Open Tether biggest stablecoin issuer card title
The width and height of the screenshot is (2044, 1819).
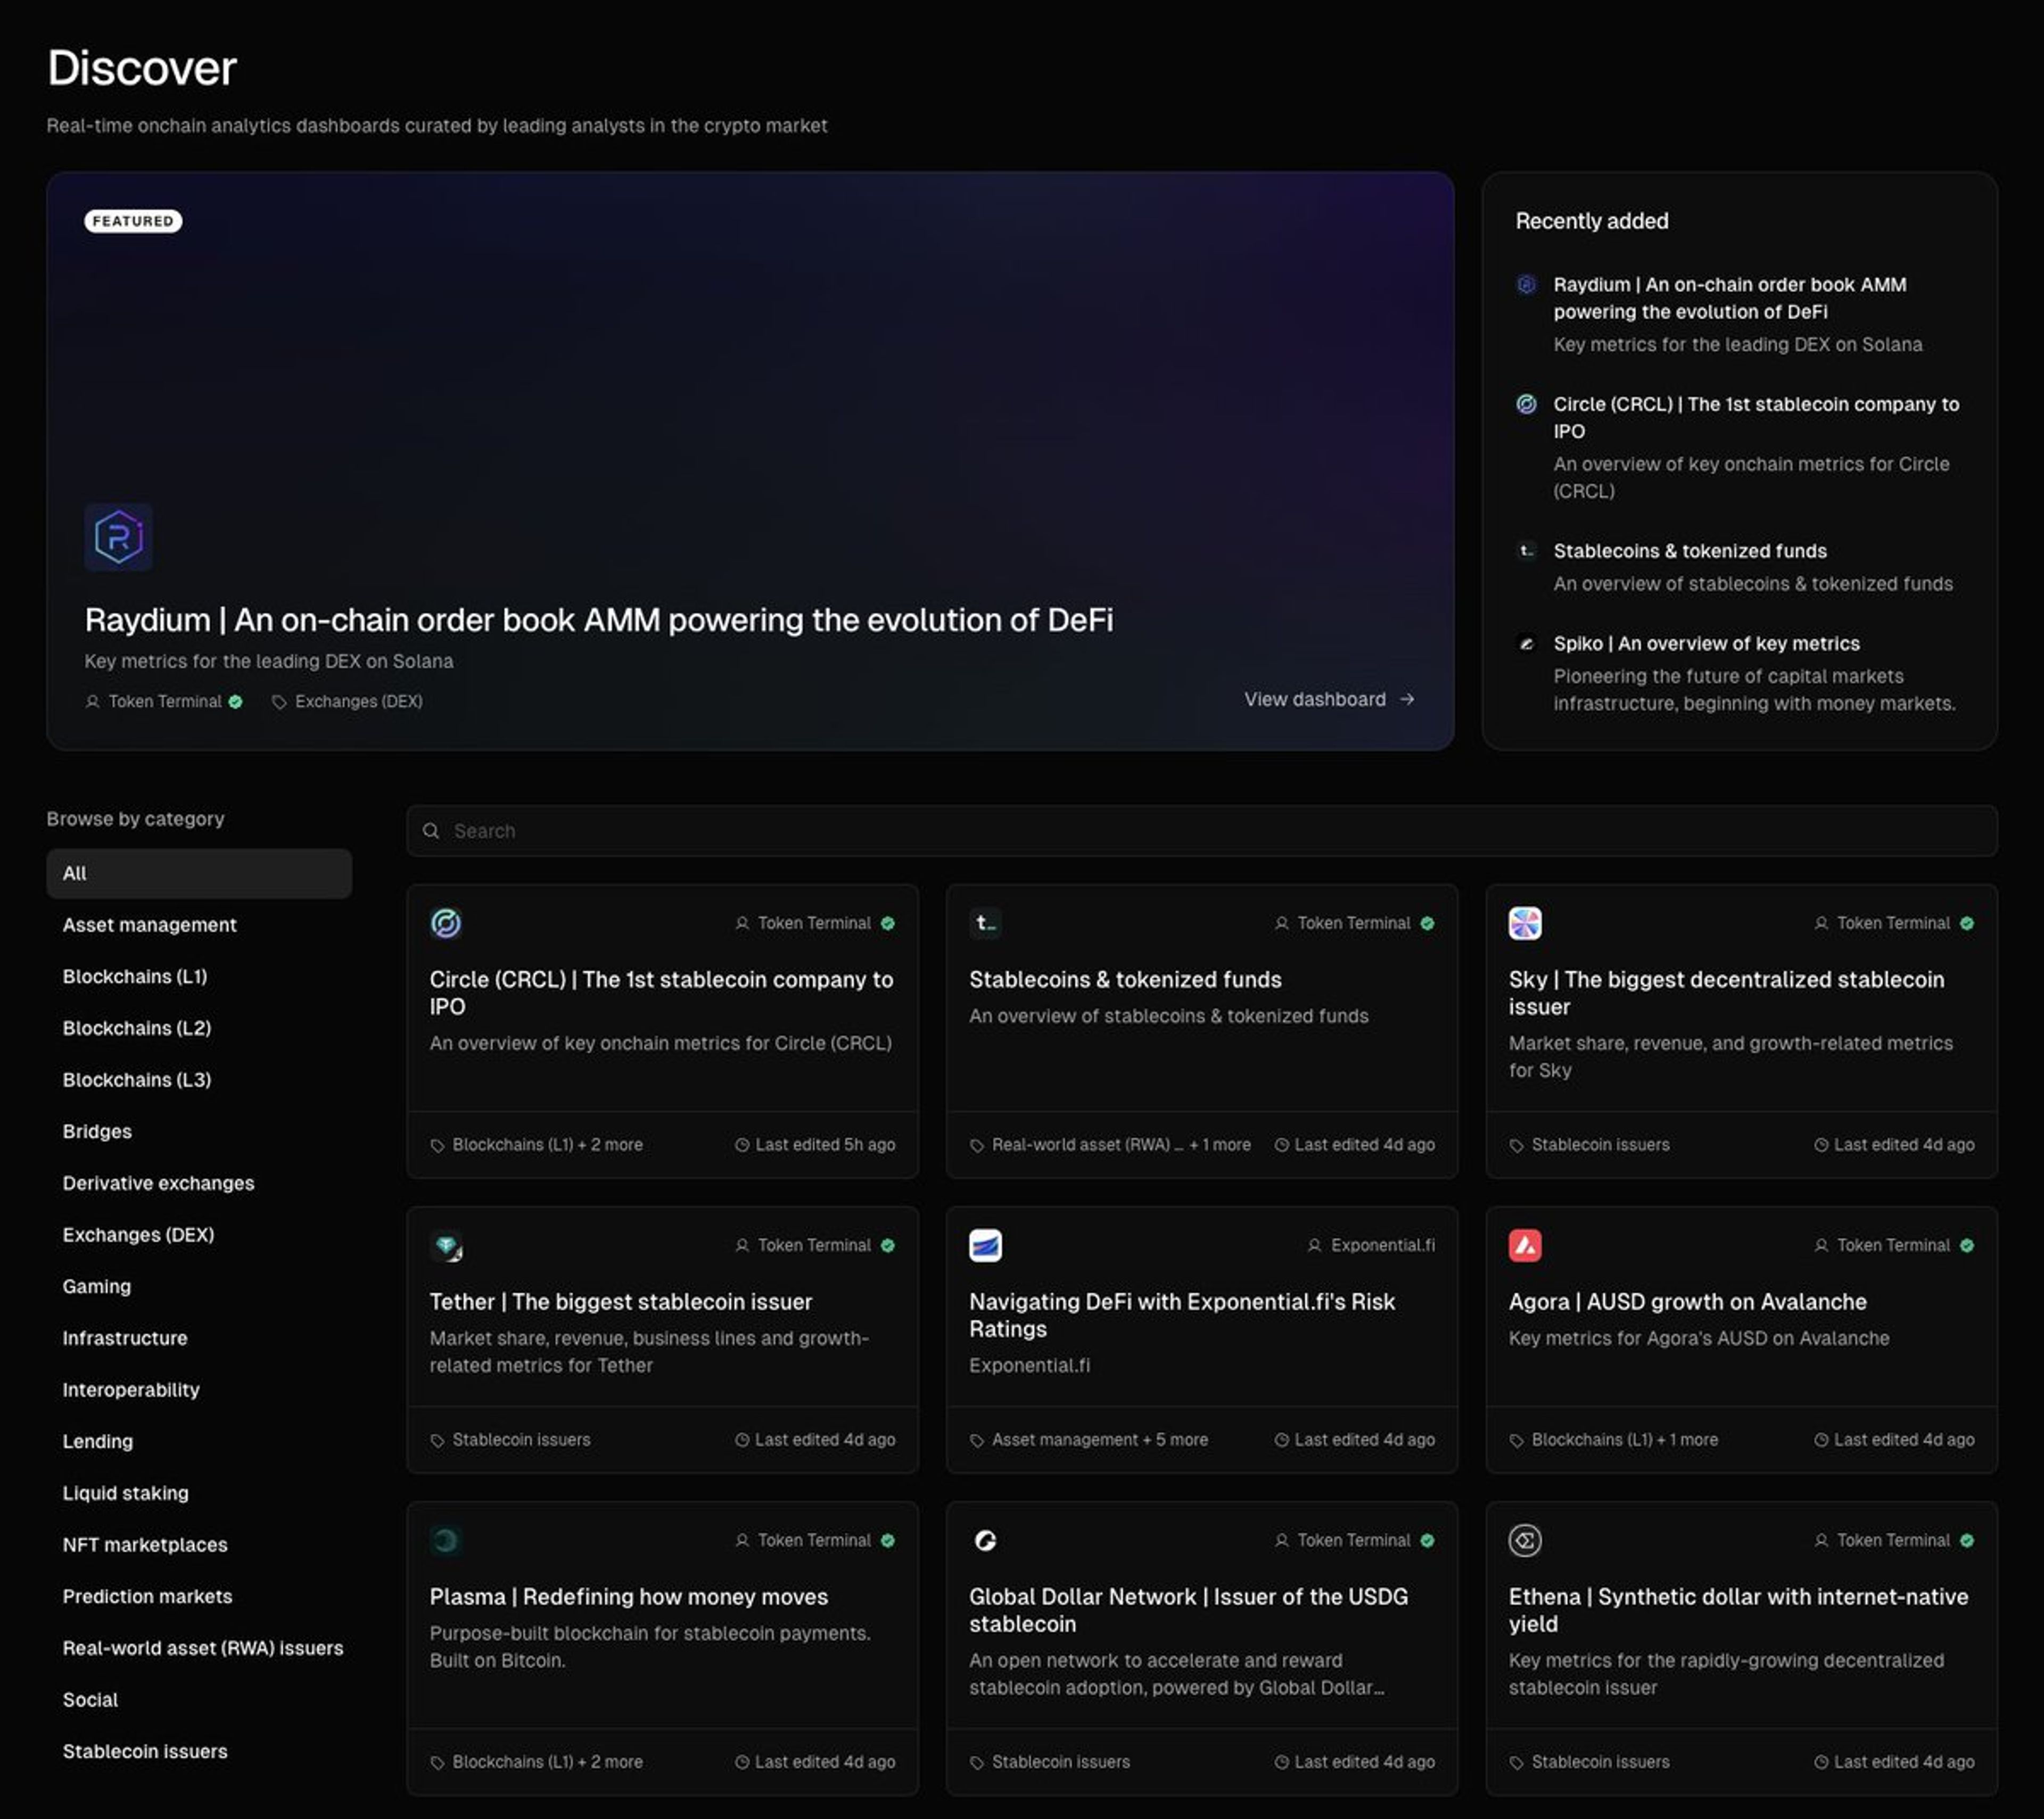tap(621, 1302)
